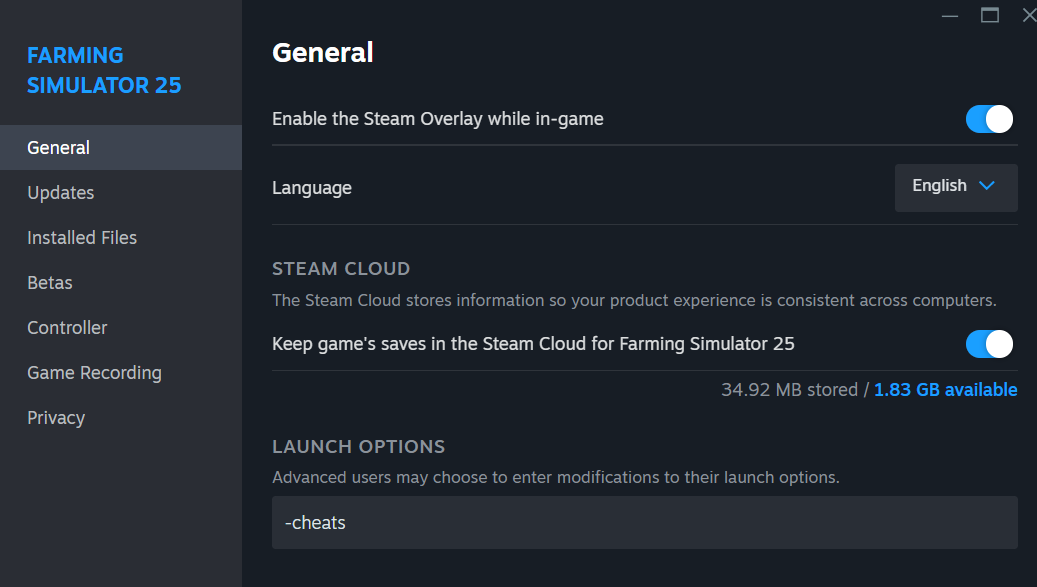Click the 1.83 GB available link

[x=945, y=389]
